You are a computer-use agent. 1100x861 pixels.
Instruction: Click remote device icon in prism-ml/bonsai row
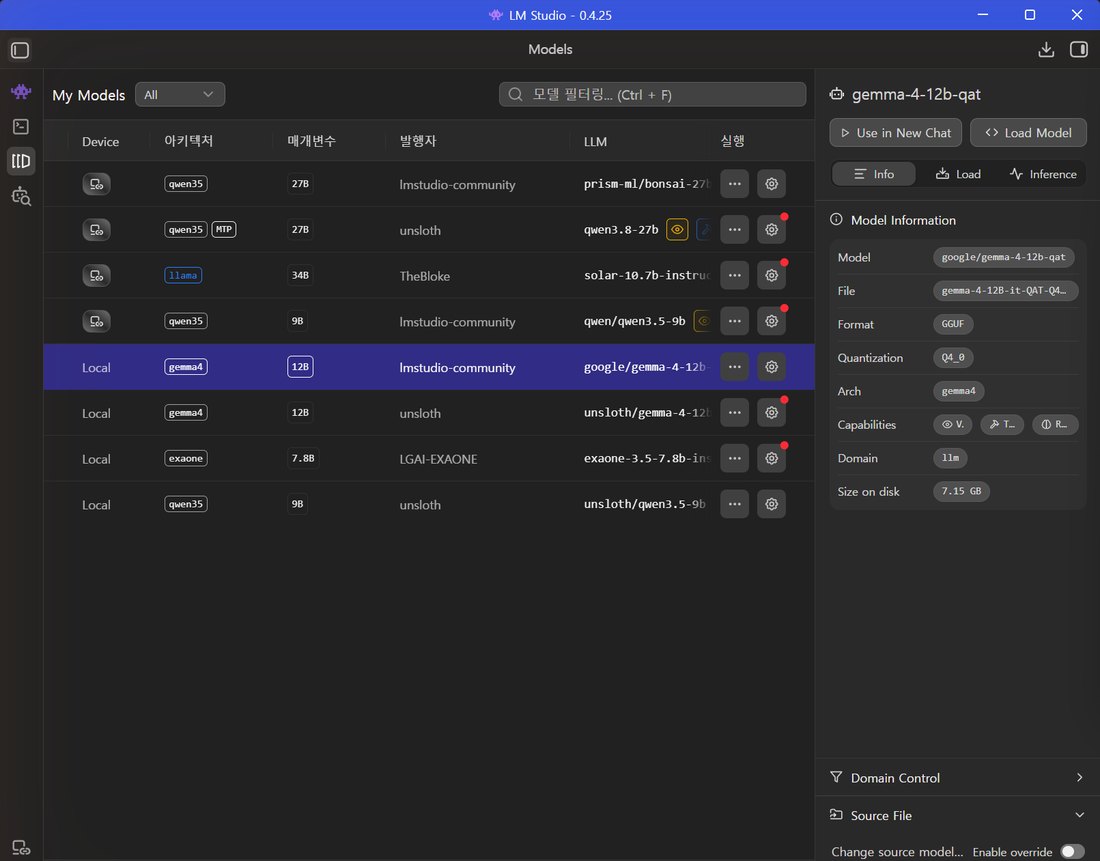tap(96, 184)
